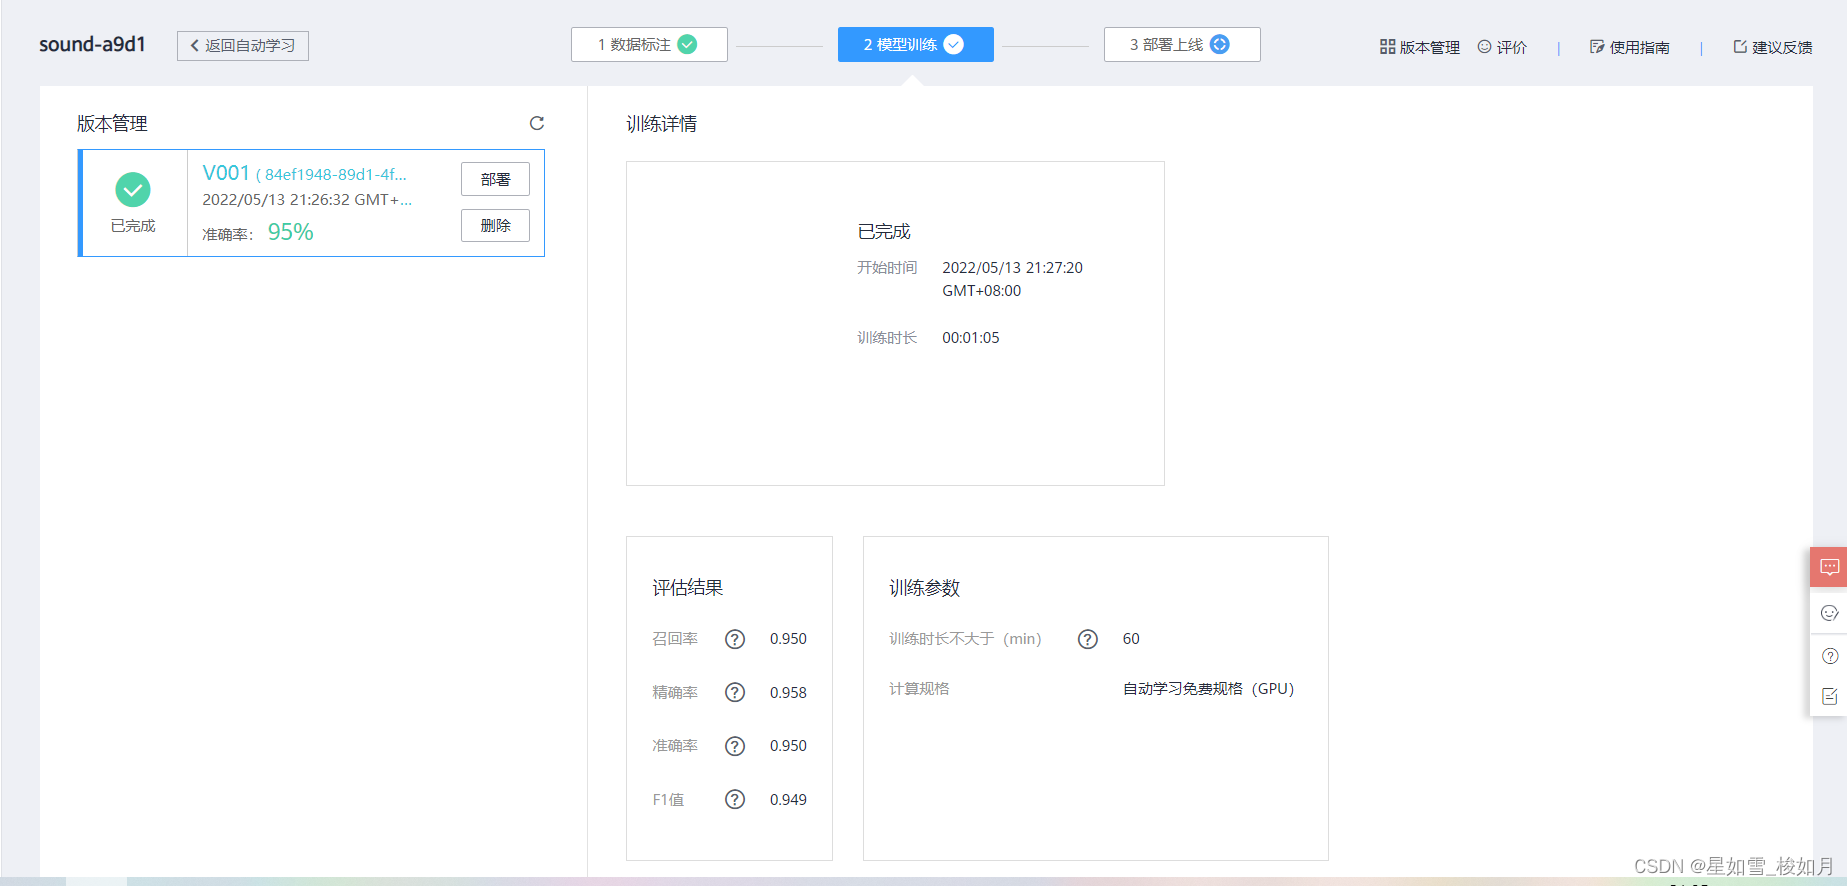Open 评价 link in top bar
The image size is (1847, 886).
(1512, 47)
